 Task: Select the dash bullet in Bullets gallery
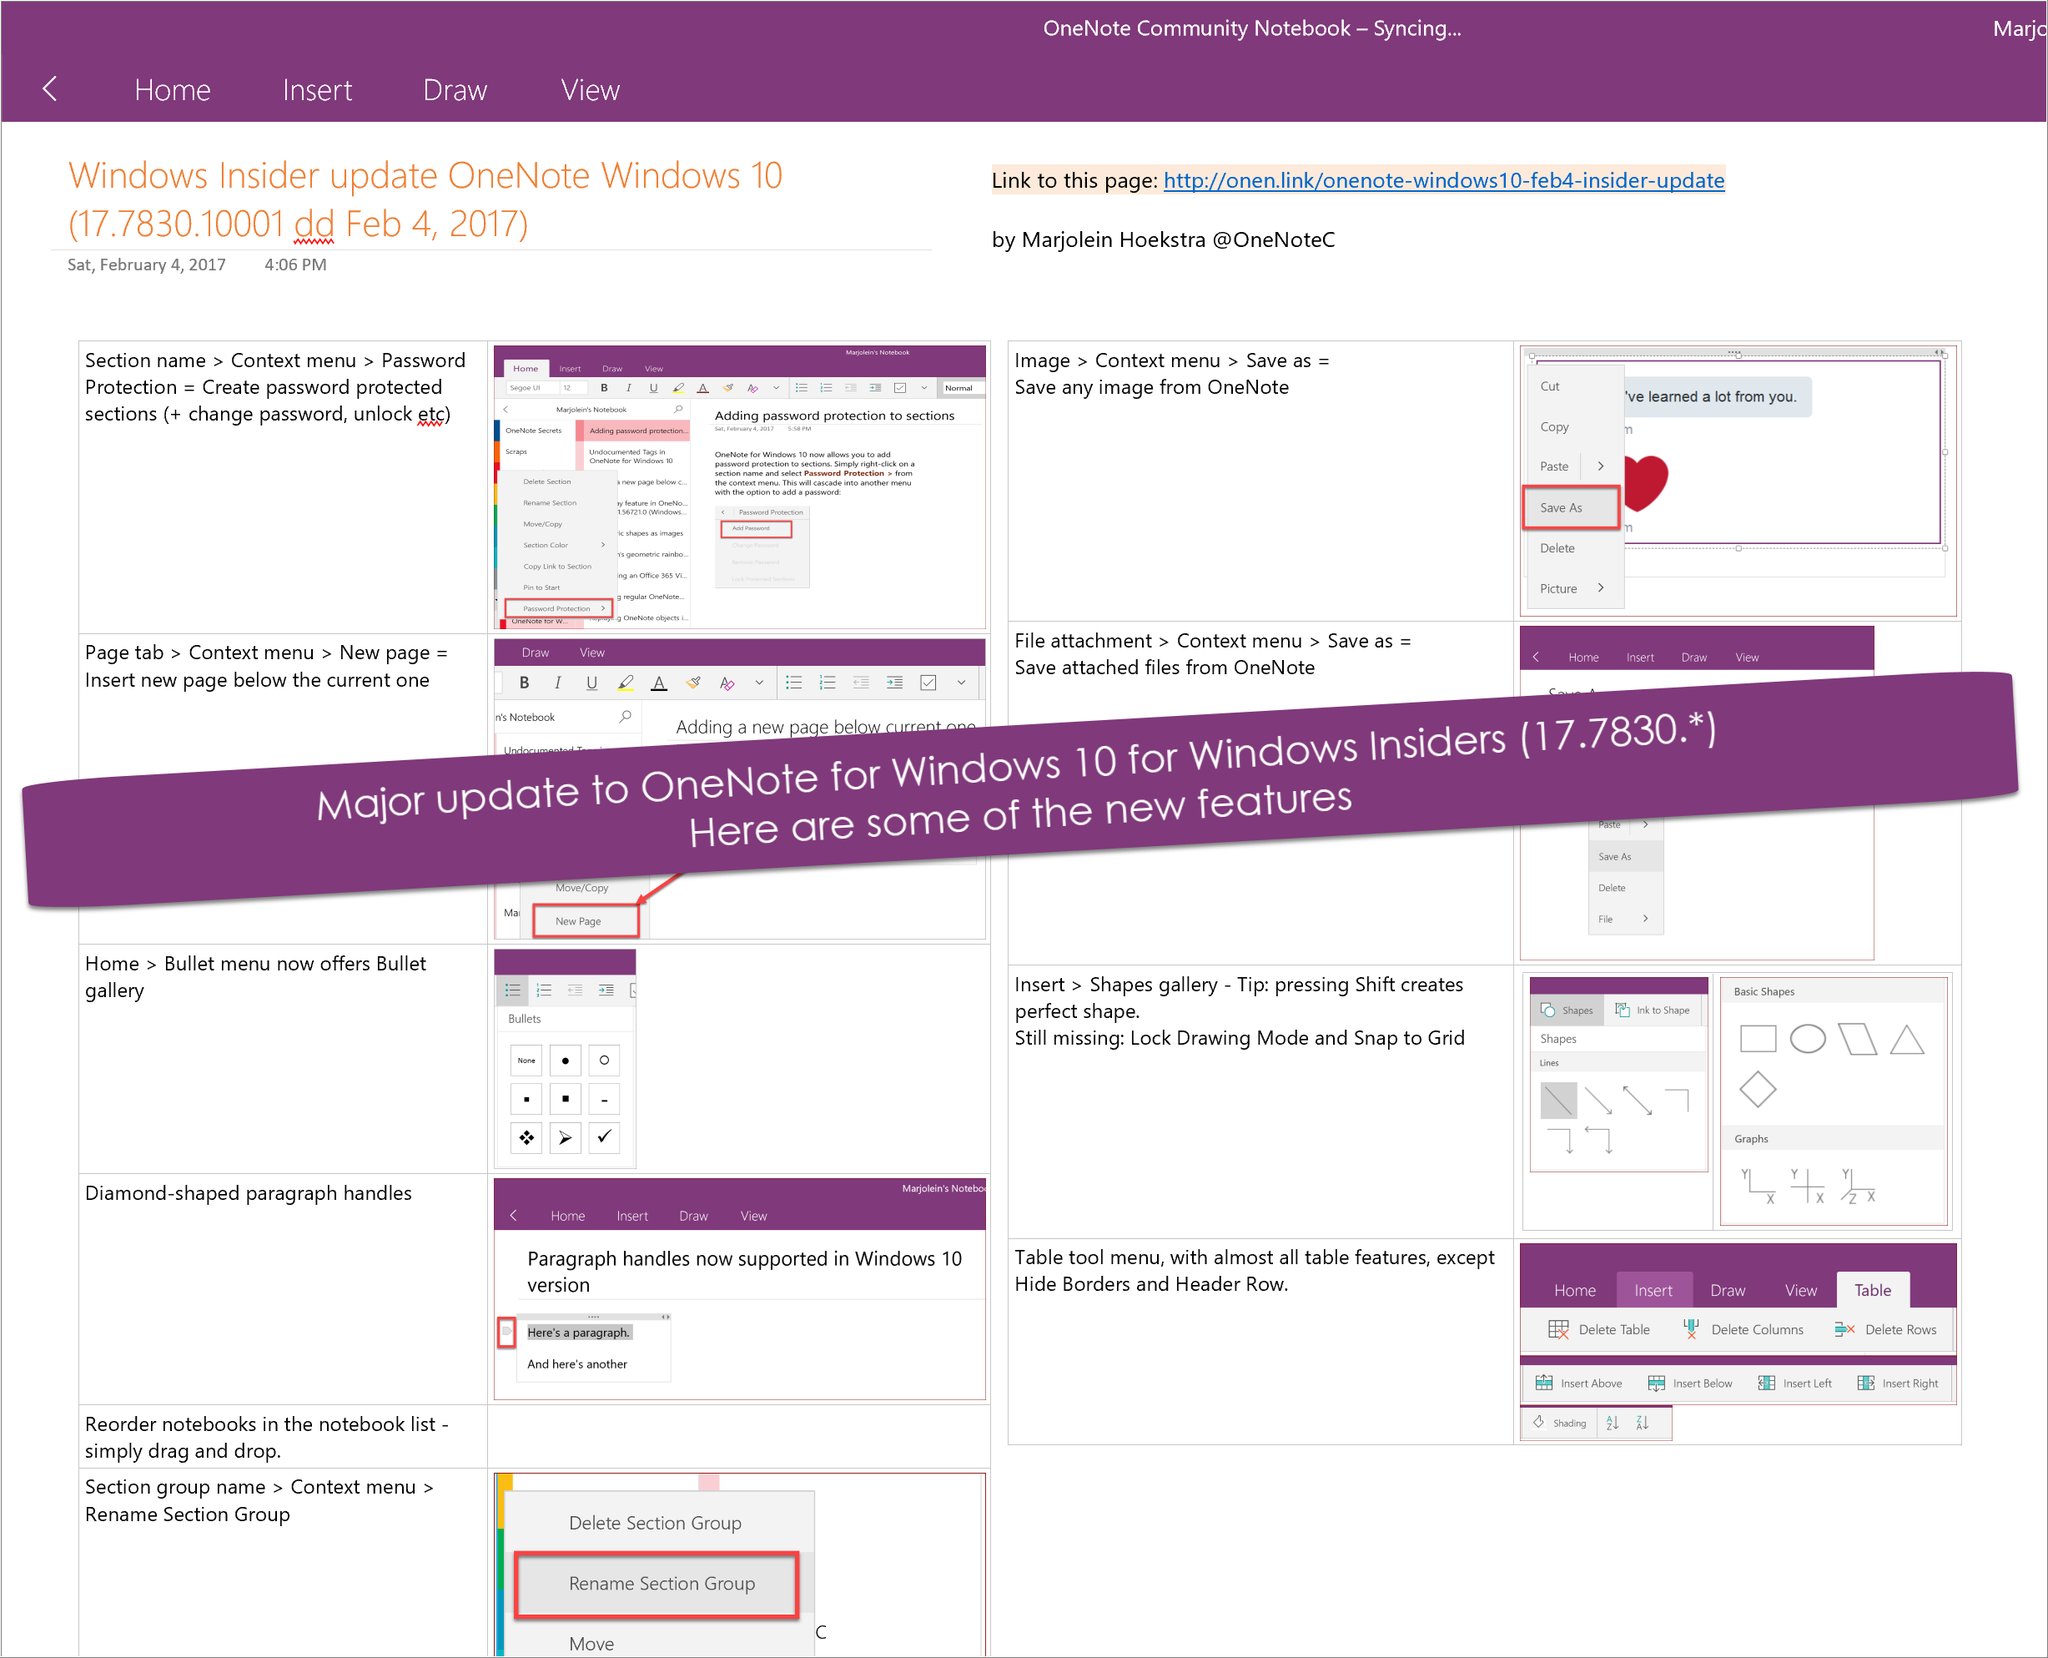click(604, 1099)
